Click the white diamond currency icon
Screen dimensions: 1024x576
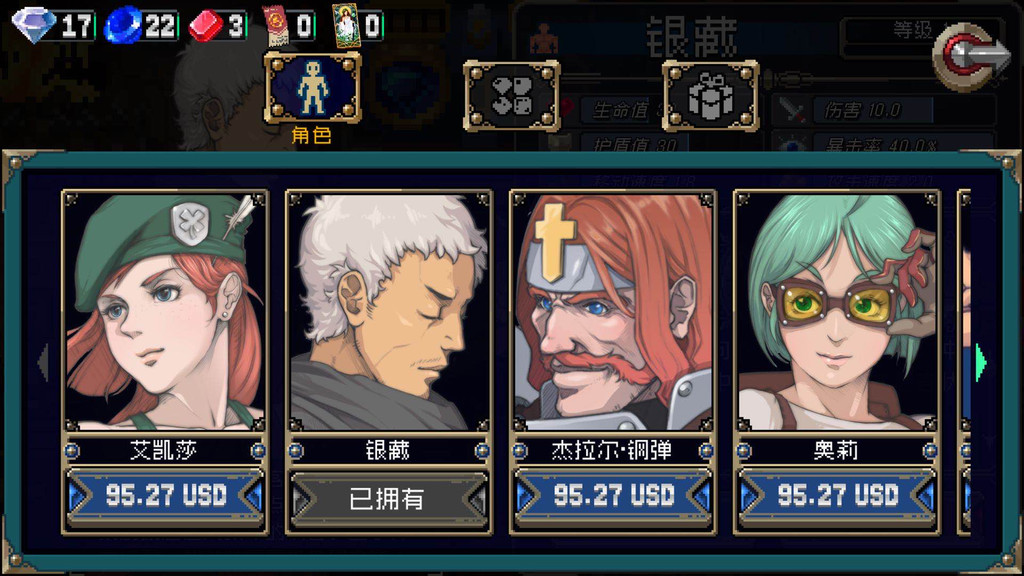pos(33,25)
